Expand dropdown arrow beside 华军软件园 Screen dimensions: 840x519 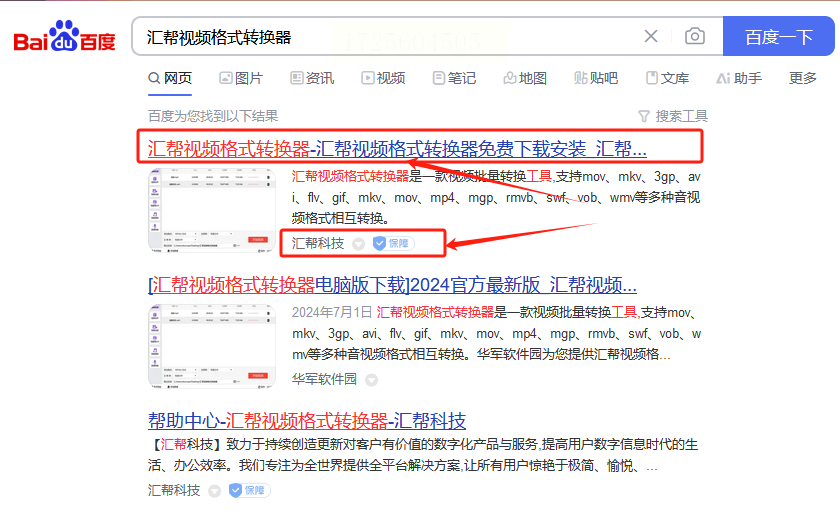371,380
